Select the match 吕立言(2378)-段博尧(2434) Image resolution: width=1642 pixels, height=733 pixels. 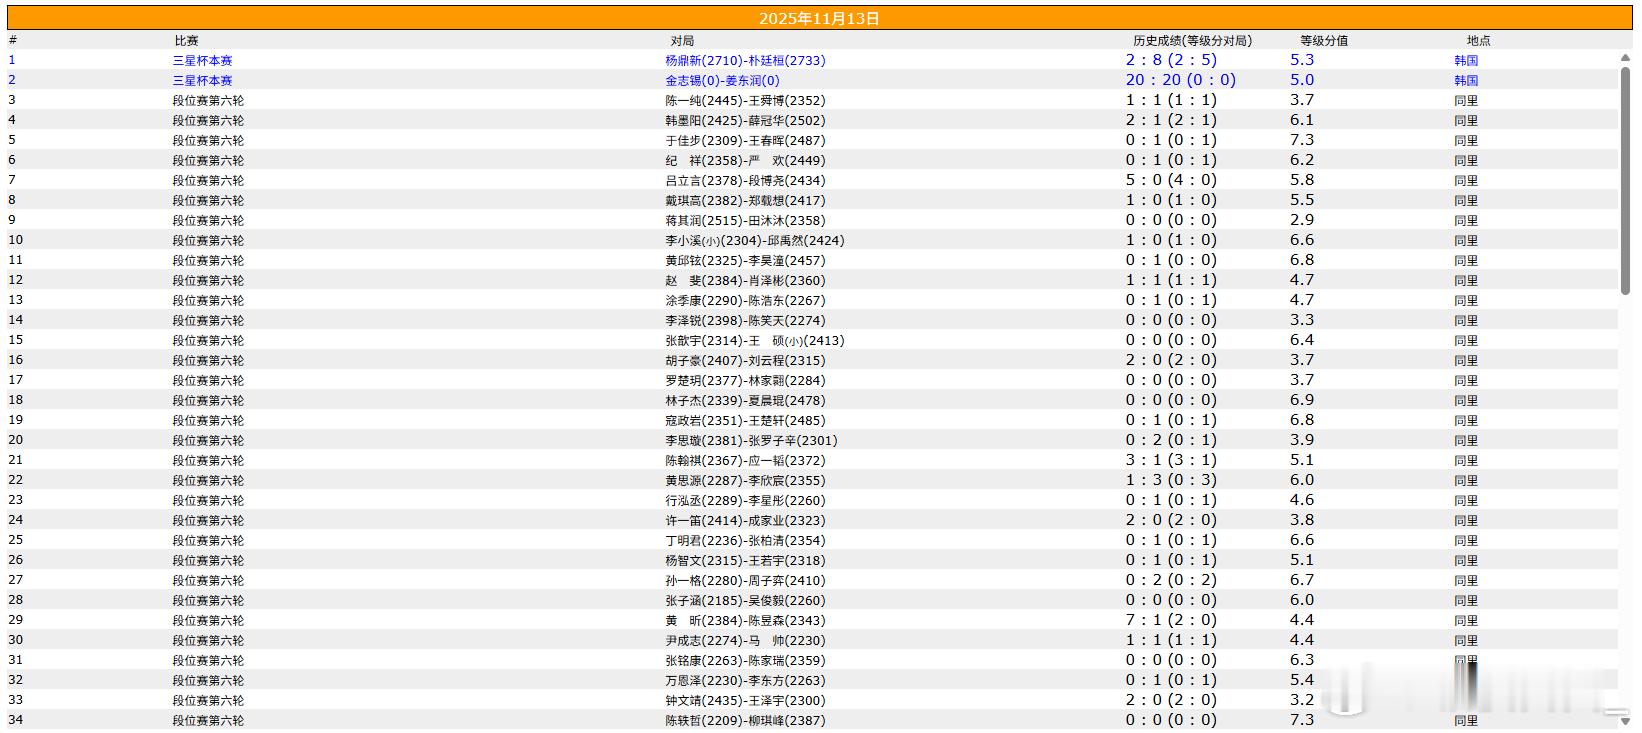click(x=746, y=180)
